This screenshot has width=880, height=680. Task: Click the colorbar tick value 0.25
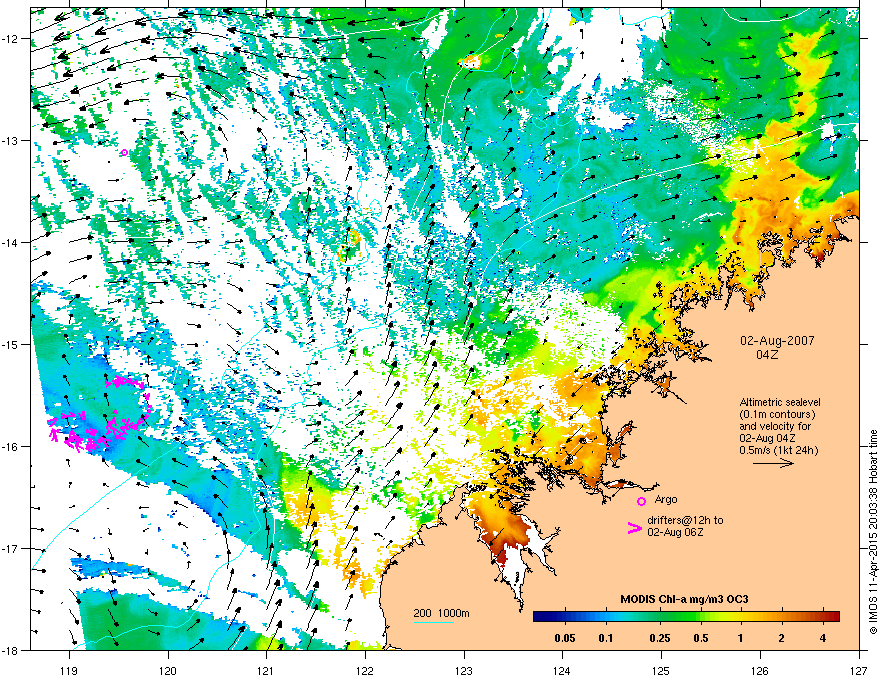pos(660,638)
